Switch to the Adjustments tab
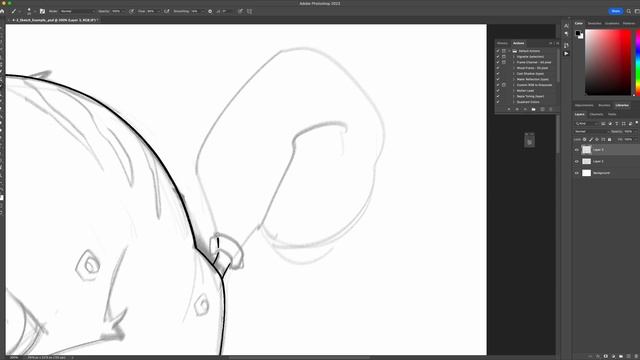The width and height of the screenshot is (640, 360). [584, 105]
